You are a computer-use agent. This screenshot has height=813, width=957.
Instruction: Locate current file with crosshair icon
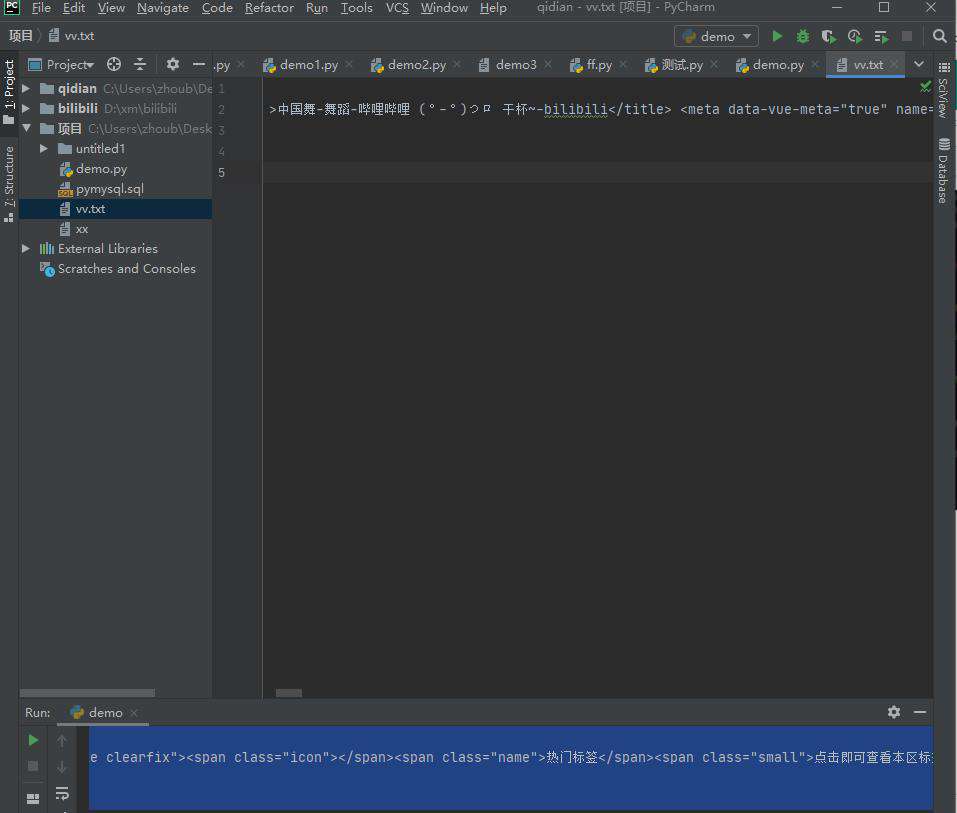pos(114,64)
